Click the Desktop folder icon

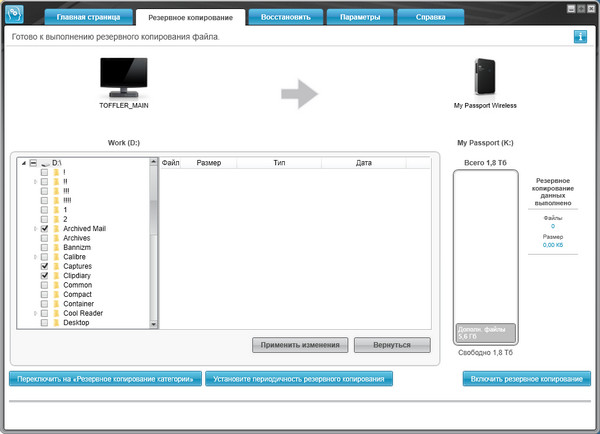56,323
